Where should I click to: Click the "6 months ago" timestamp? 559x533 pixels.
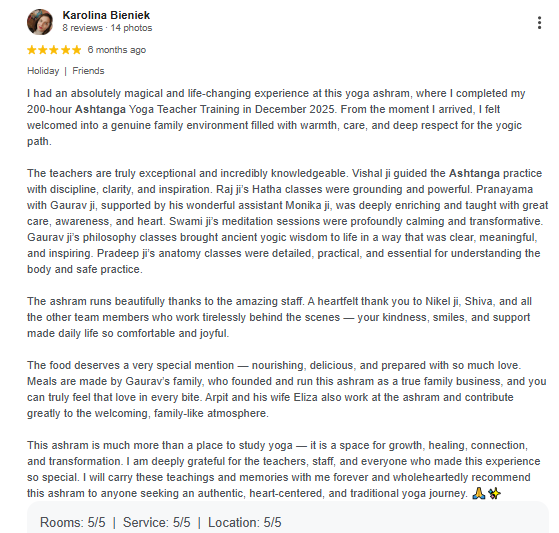click(x=117, y=50)
